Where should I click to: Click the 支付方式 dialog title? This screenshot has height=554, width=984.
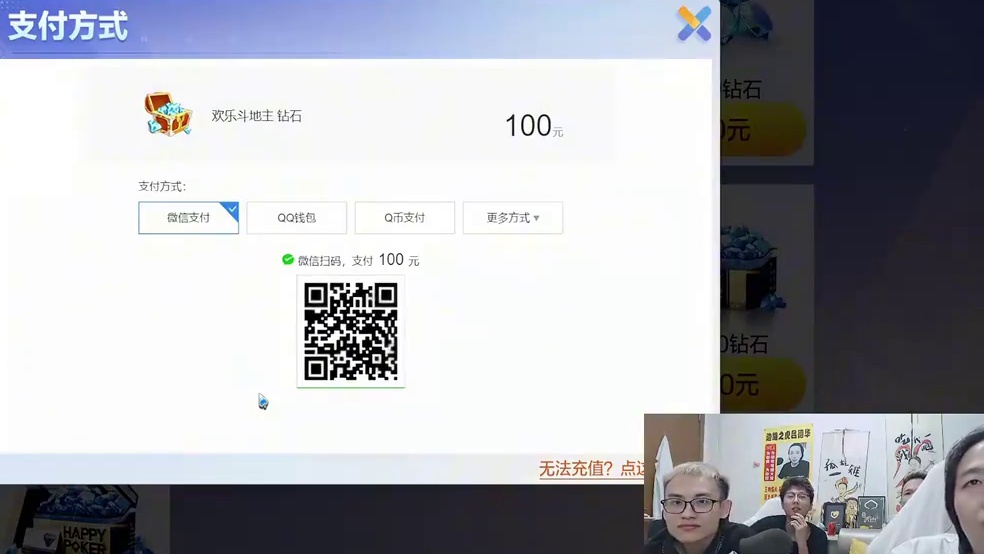tap(68, 26)
